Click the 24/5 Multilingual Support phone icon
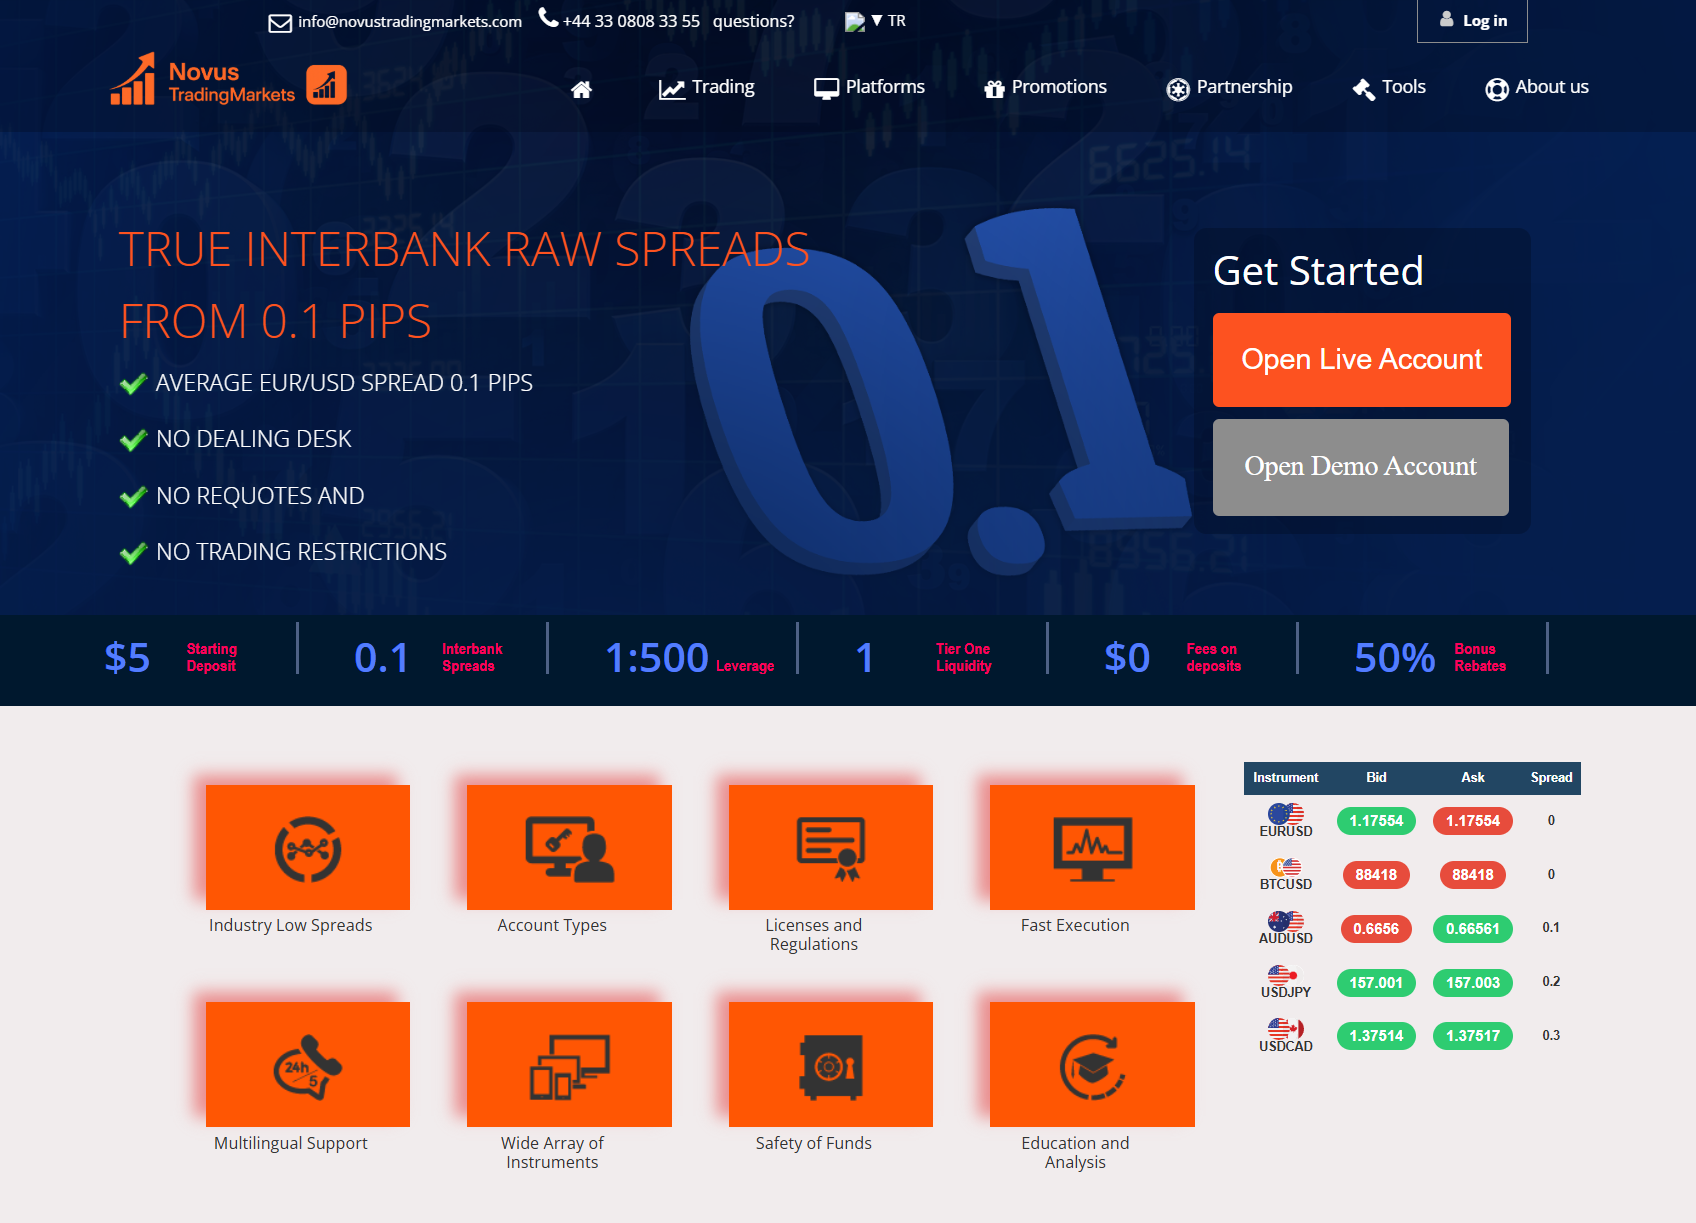This screenshot has width=1696, height=1223. click(307, 1064)
